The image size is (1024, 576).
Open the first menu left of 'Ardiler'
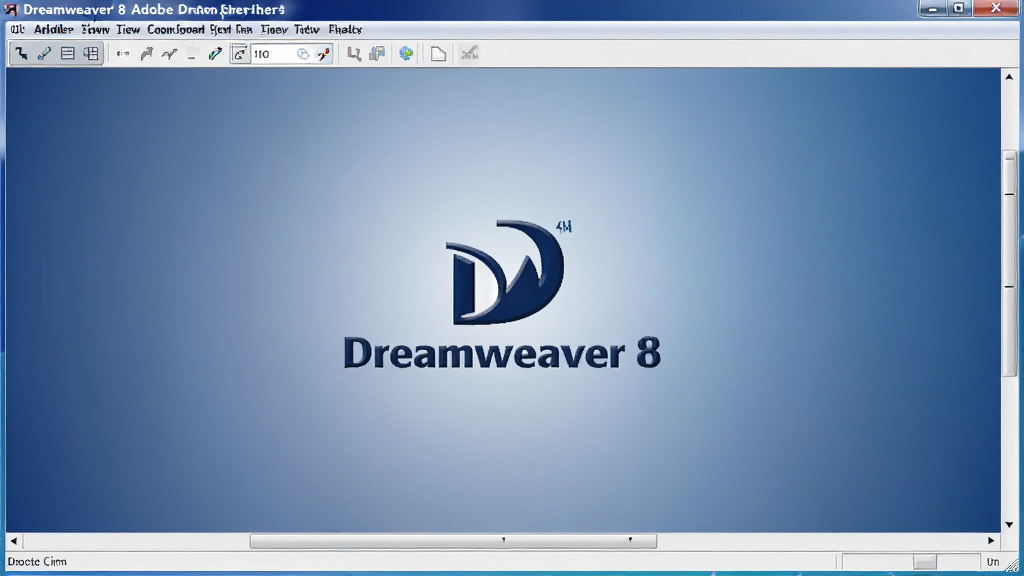(x=18, y=29)
